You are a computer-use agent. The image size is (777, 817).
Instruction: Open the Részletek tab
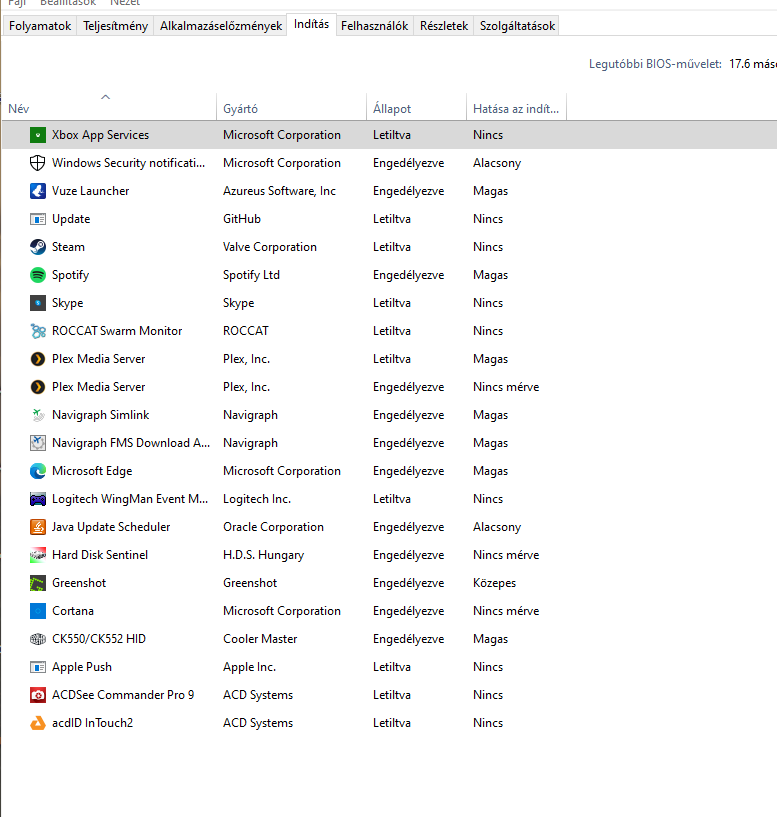(x=443, y=26)
